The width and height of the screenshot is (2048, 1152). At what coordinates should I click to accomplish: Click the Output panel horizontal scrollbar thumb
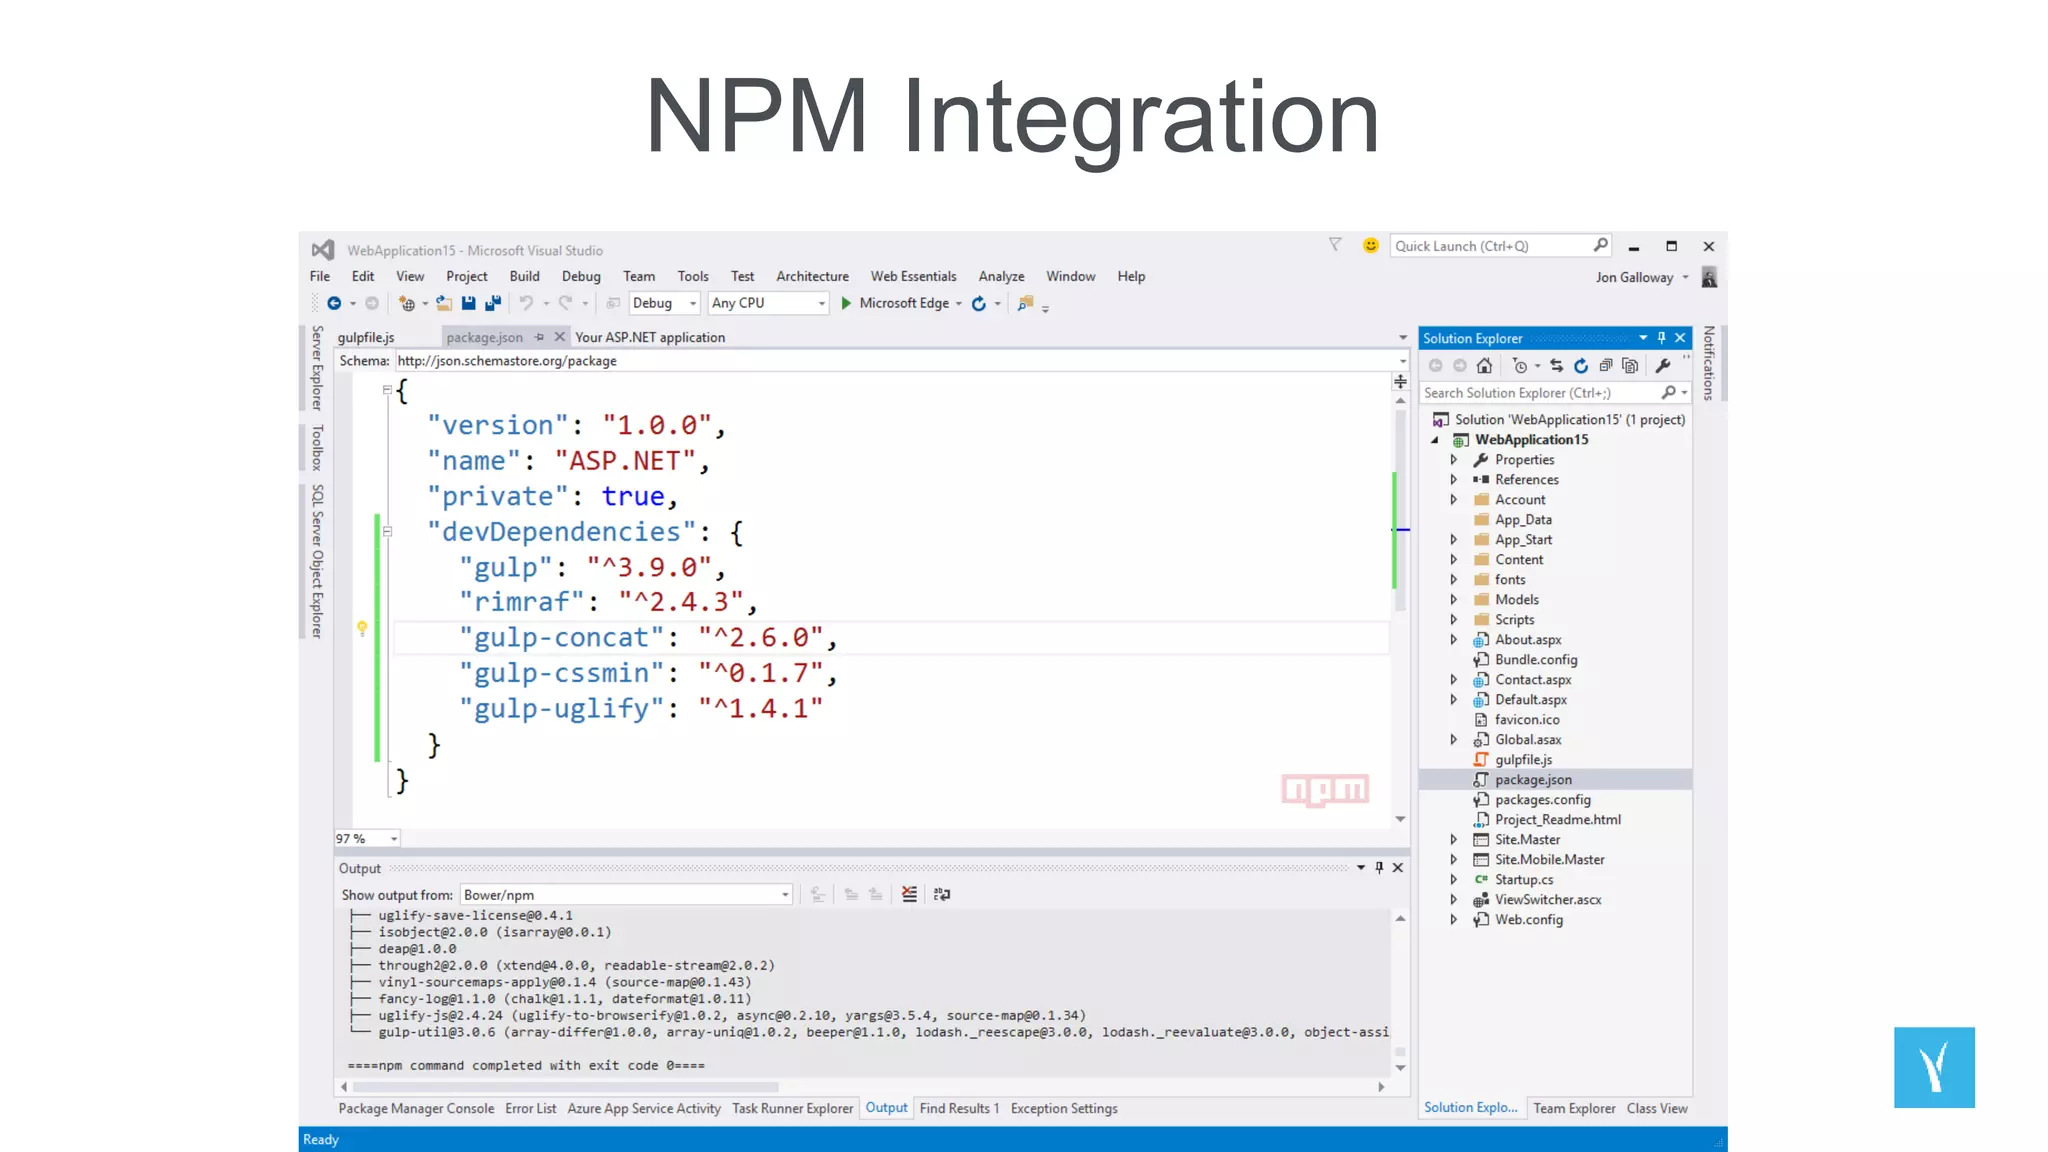pos(566,1087)
